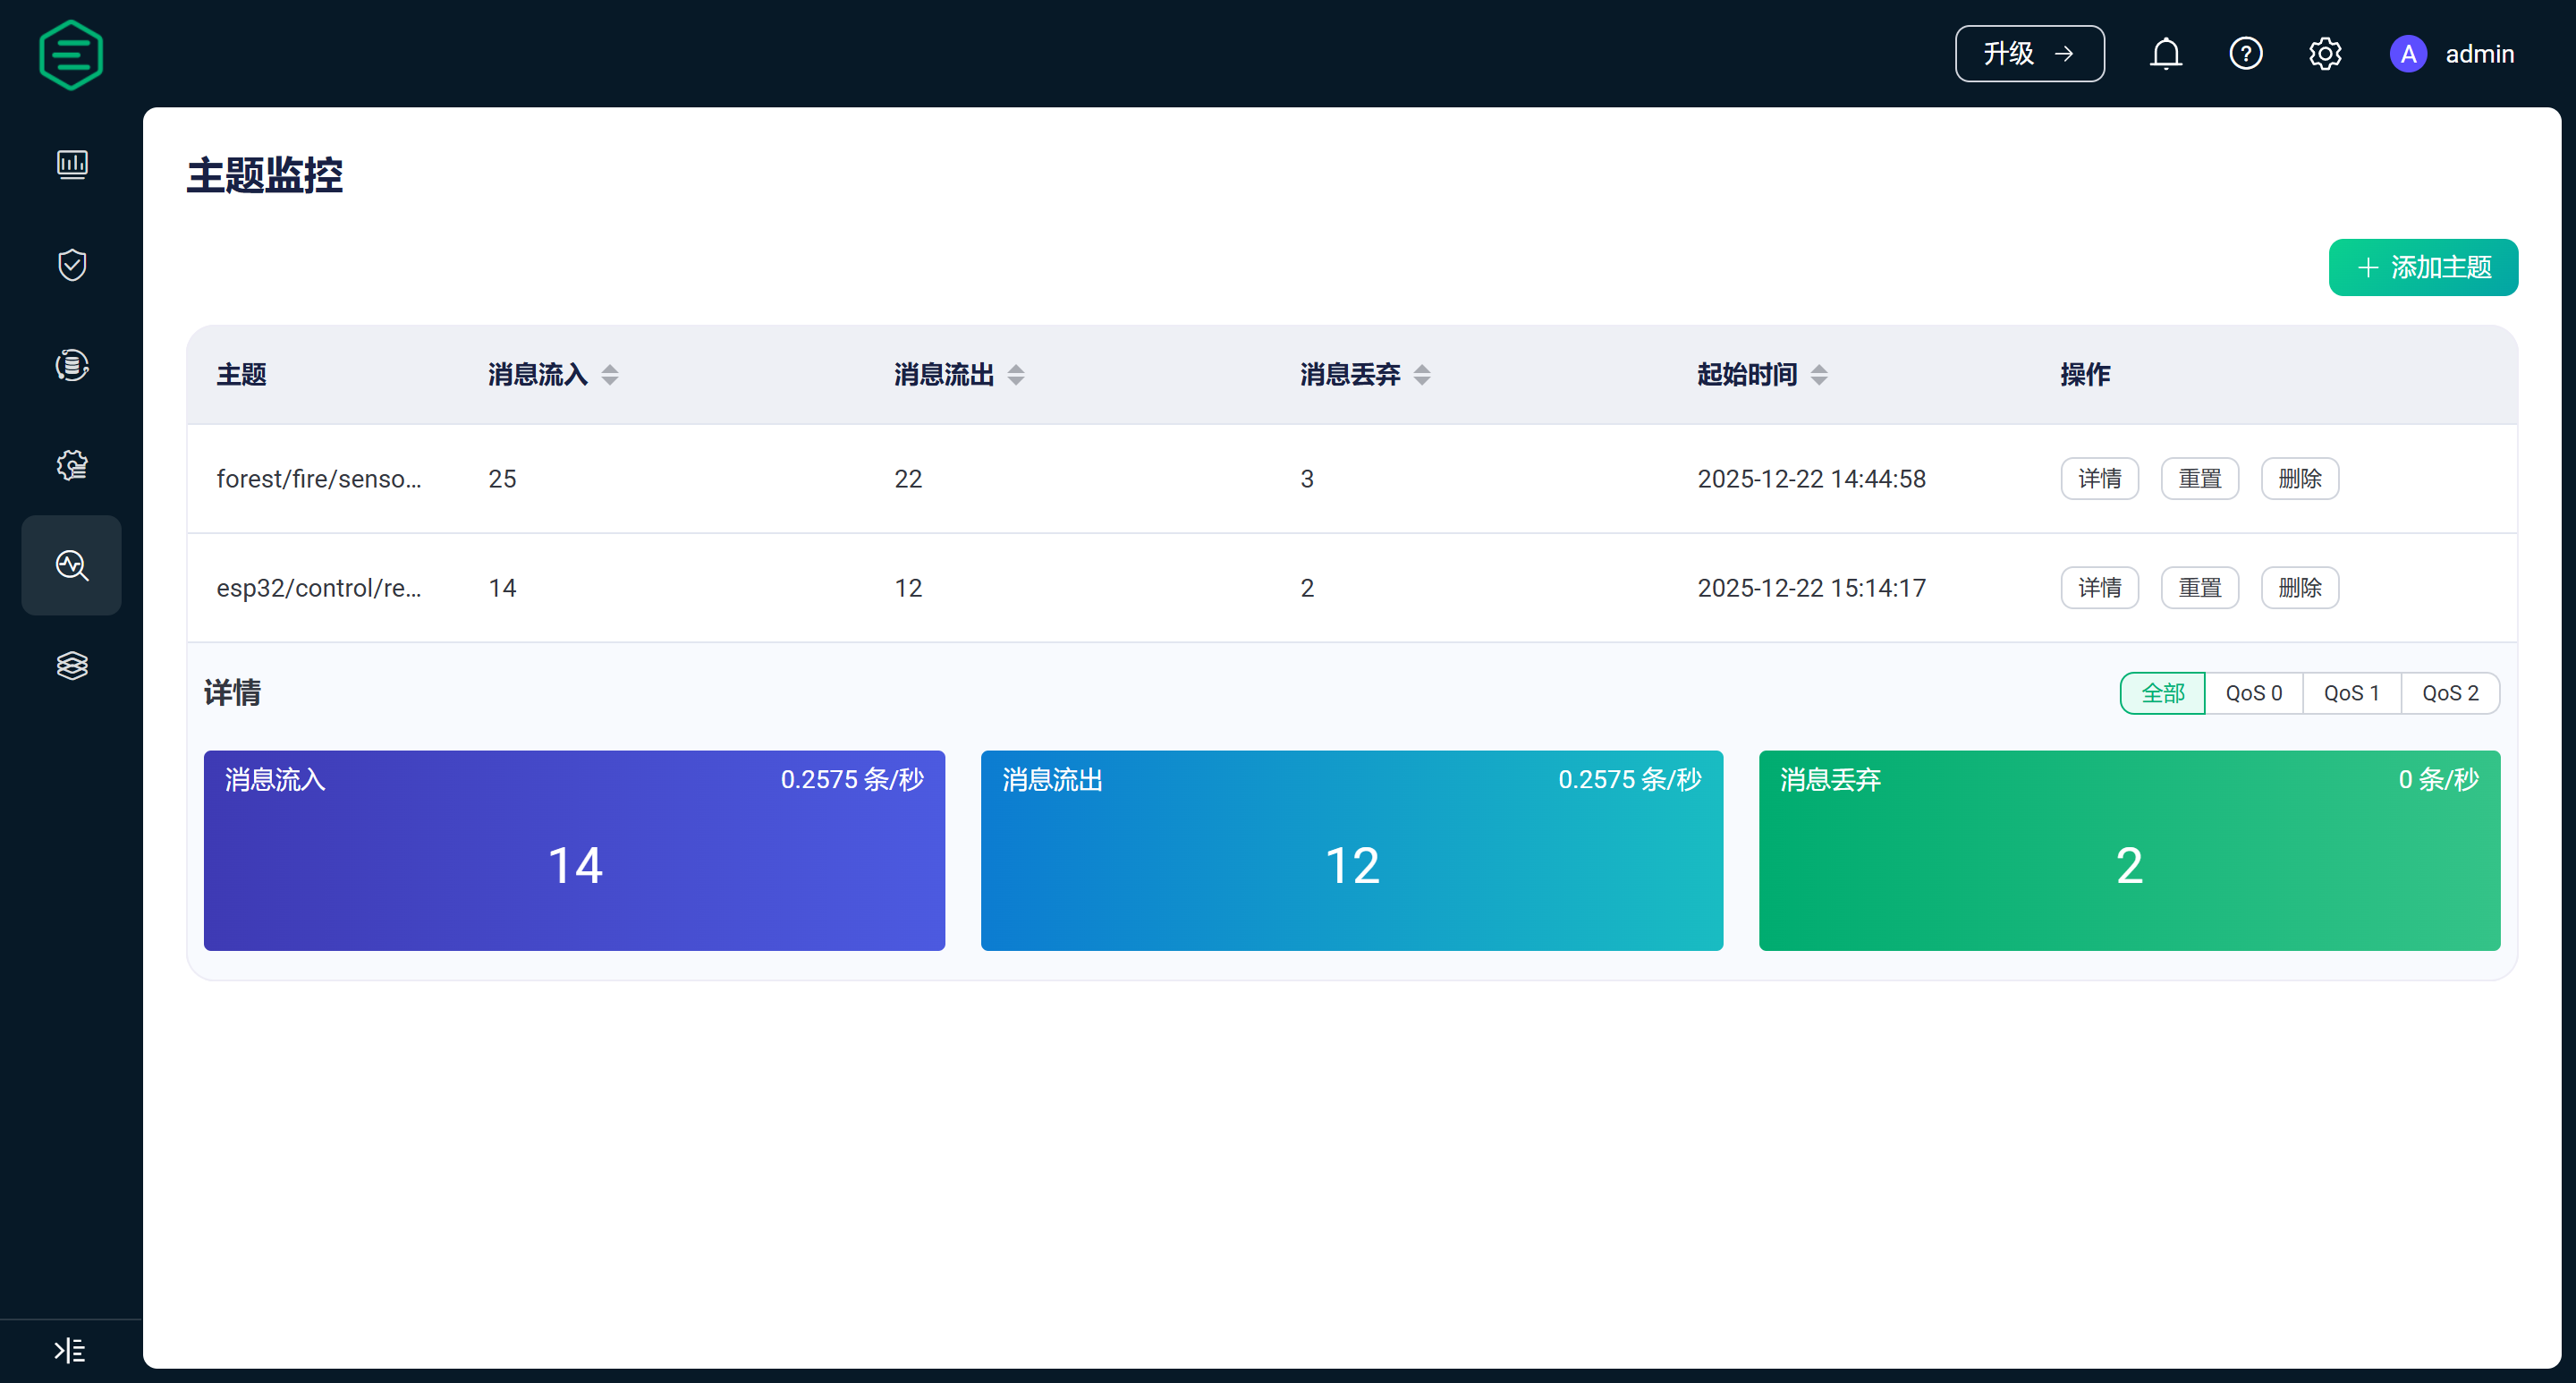
Task: Sort by 消息流入 column
Action: tap(610, 375)
